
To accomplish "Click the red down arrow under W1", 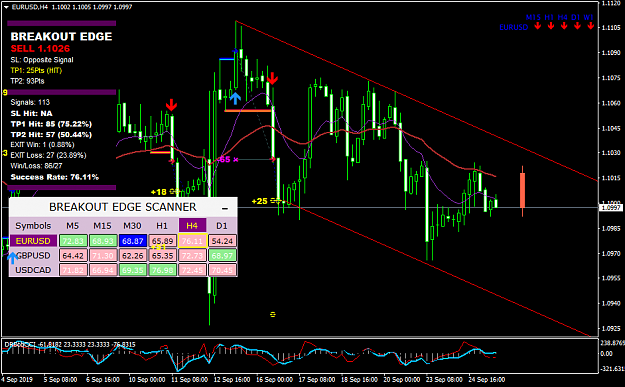I will (x=591, y=26).
